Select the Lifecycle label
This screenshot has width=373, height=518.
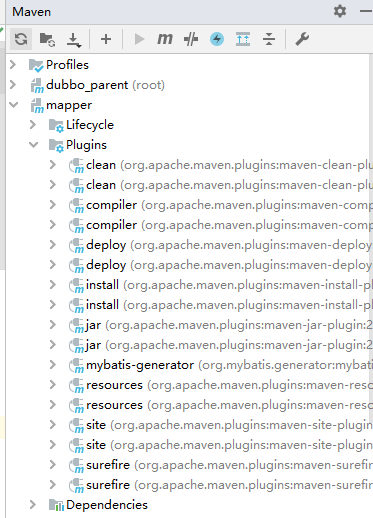click(x=90, y=125)
